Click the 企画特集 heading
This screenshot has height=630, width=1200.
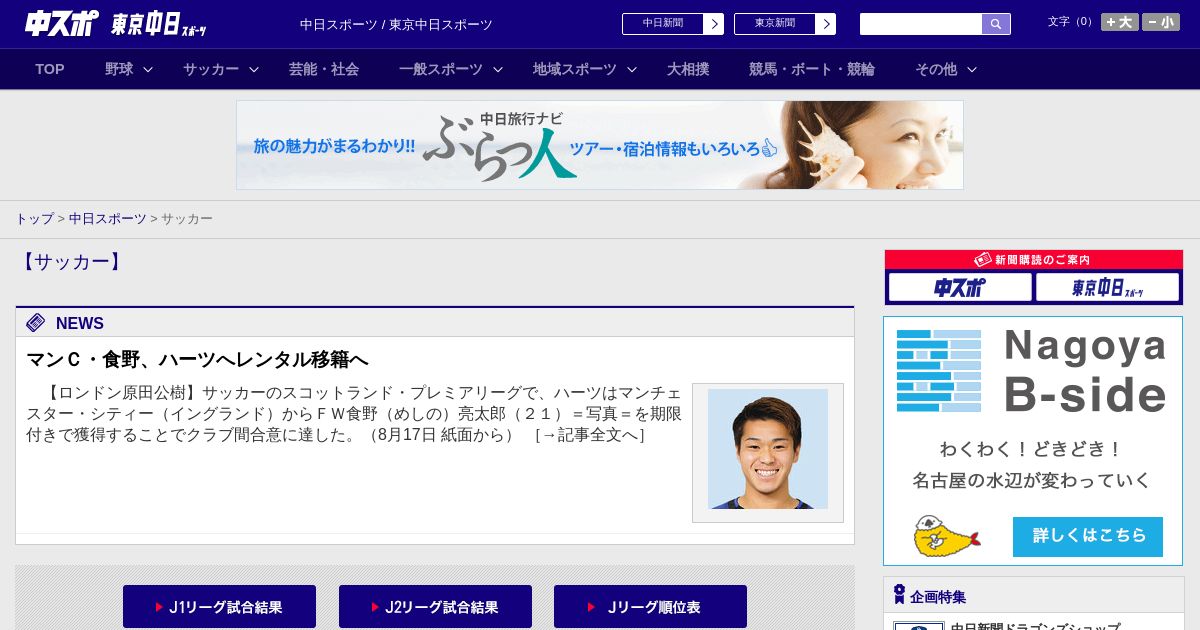tap(938, 597)
